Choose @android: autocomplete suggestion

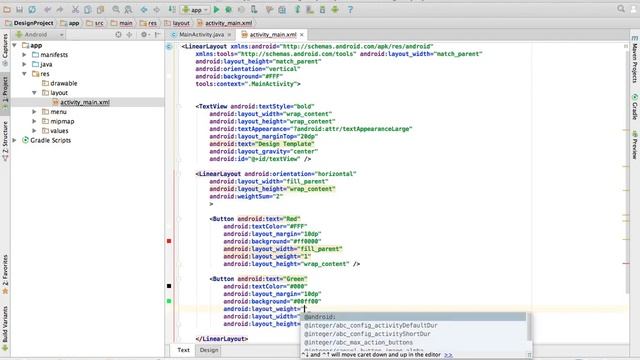click(x=413, y=317)
